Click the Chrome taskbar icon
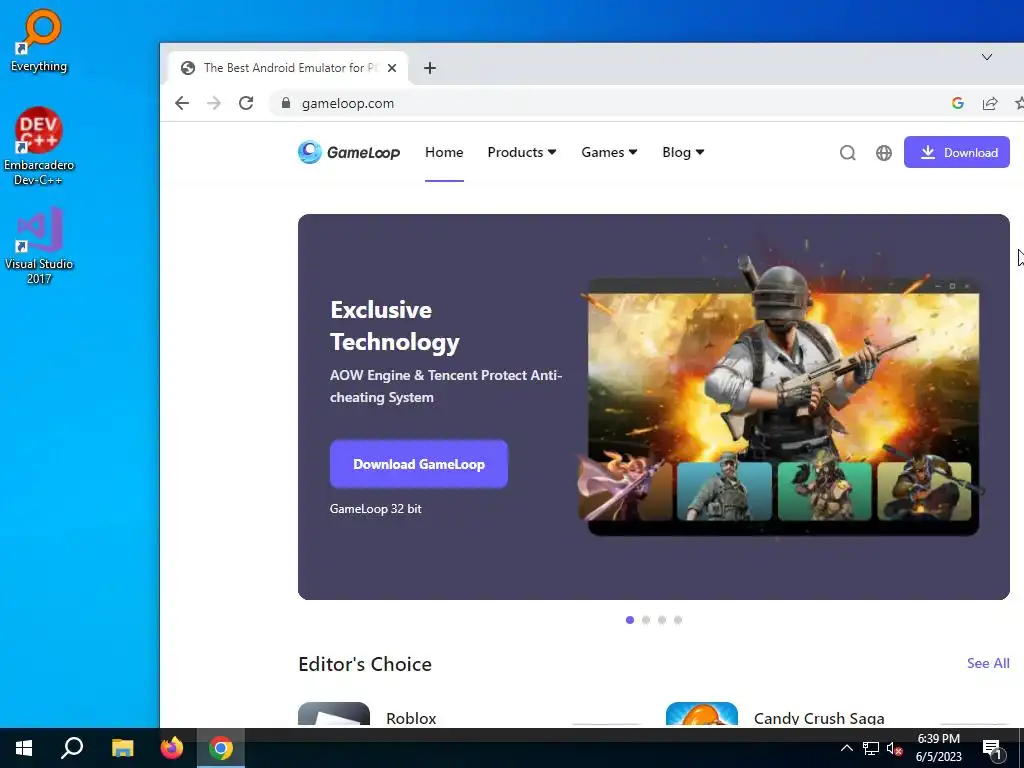This screenshot has height=768, width=1024. click(221, 748)
